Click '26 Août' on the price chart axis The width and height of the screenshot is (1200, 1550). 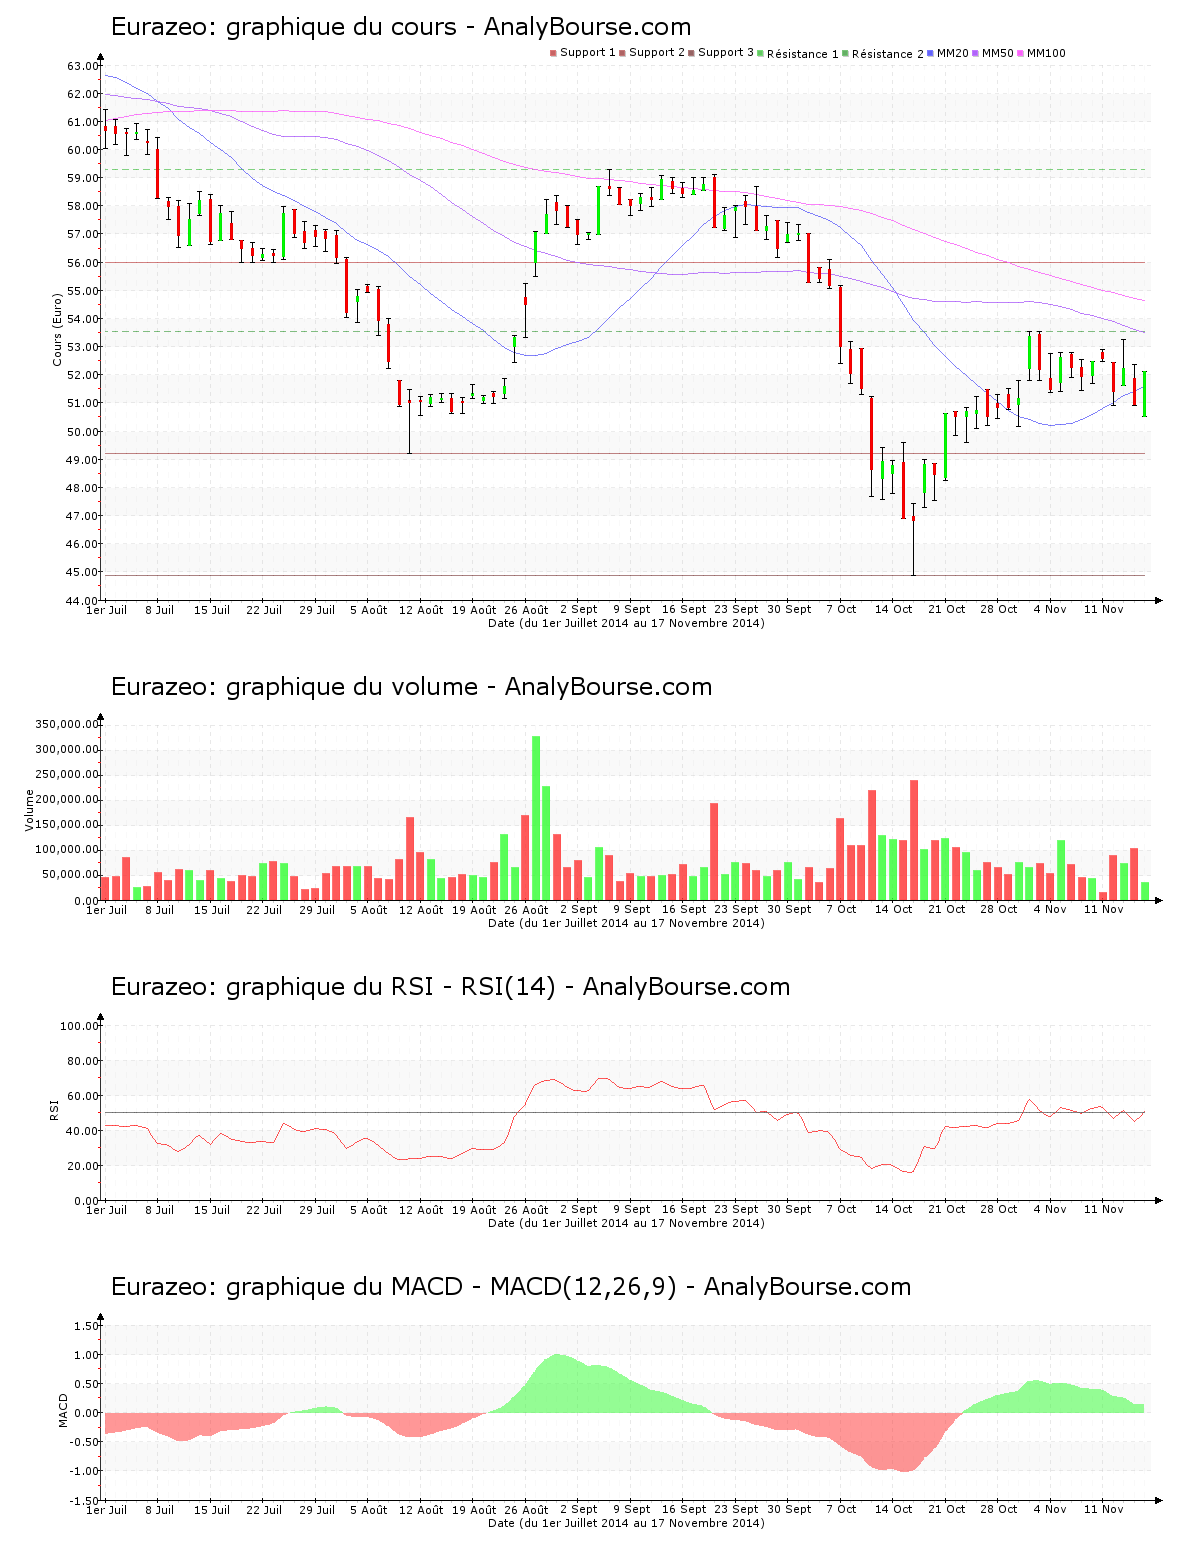pos(526,610)
